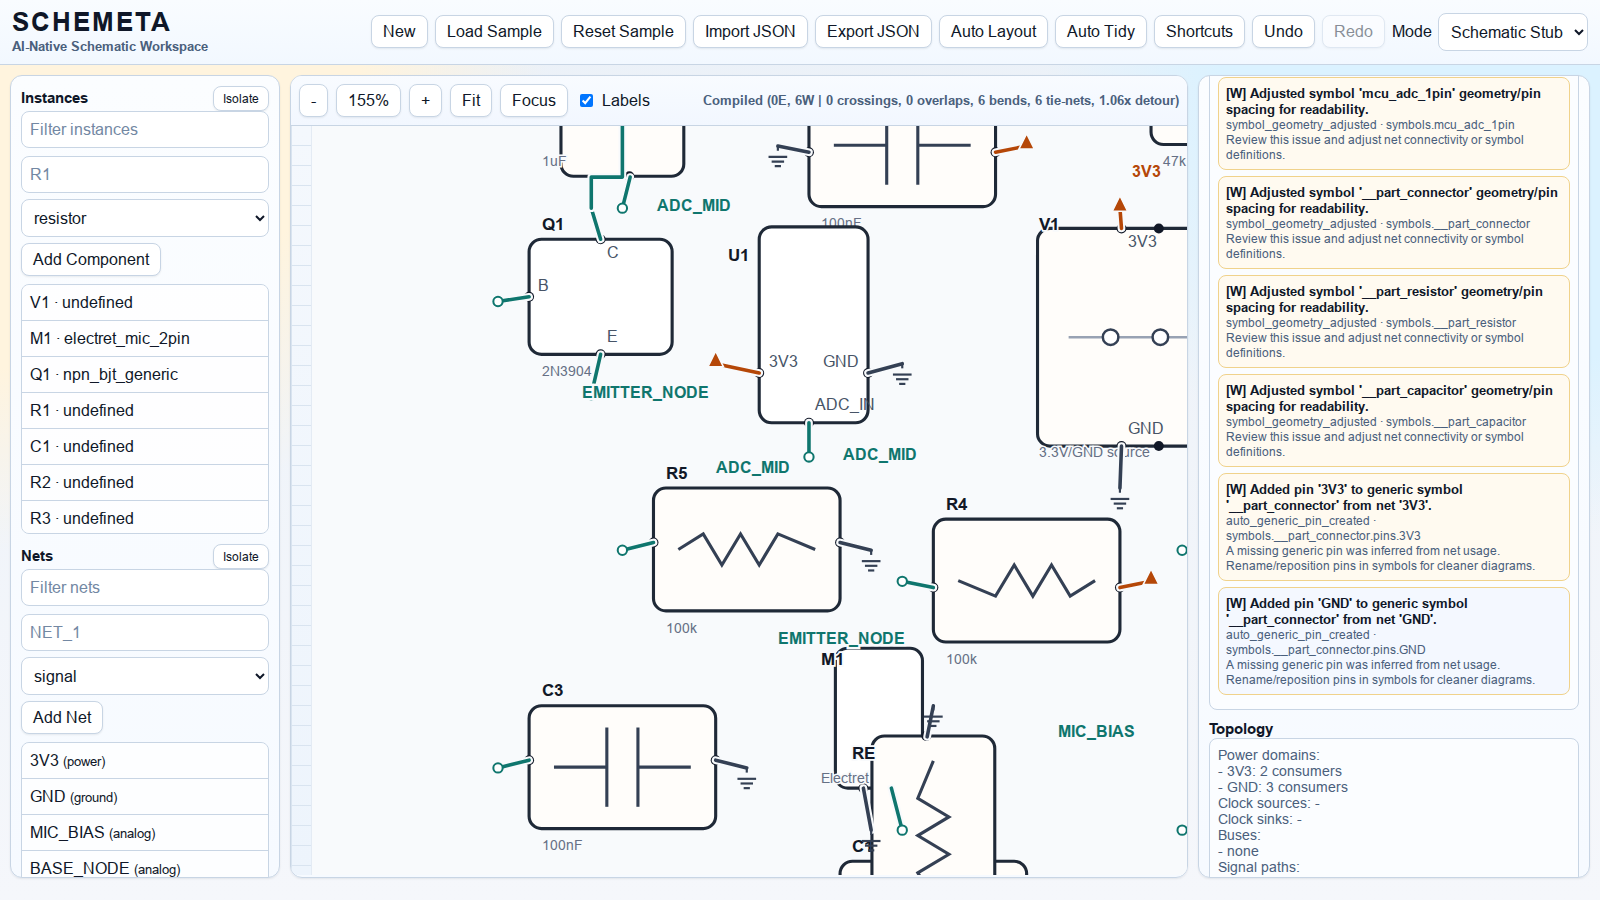Select the V1 source connector symbol
The image size is (1600, 900).
1110,337
